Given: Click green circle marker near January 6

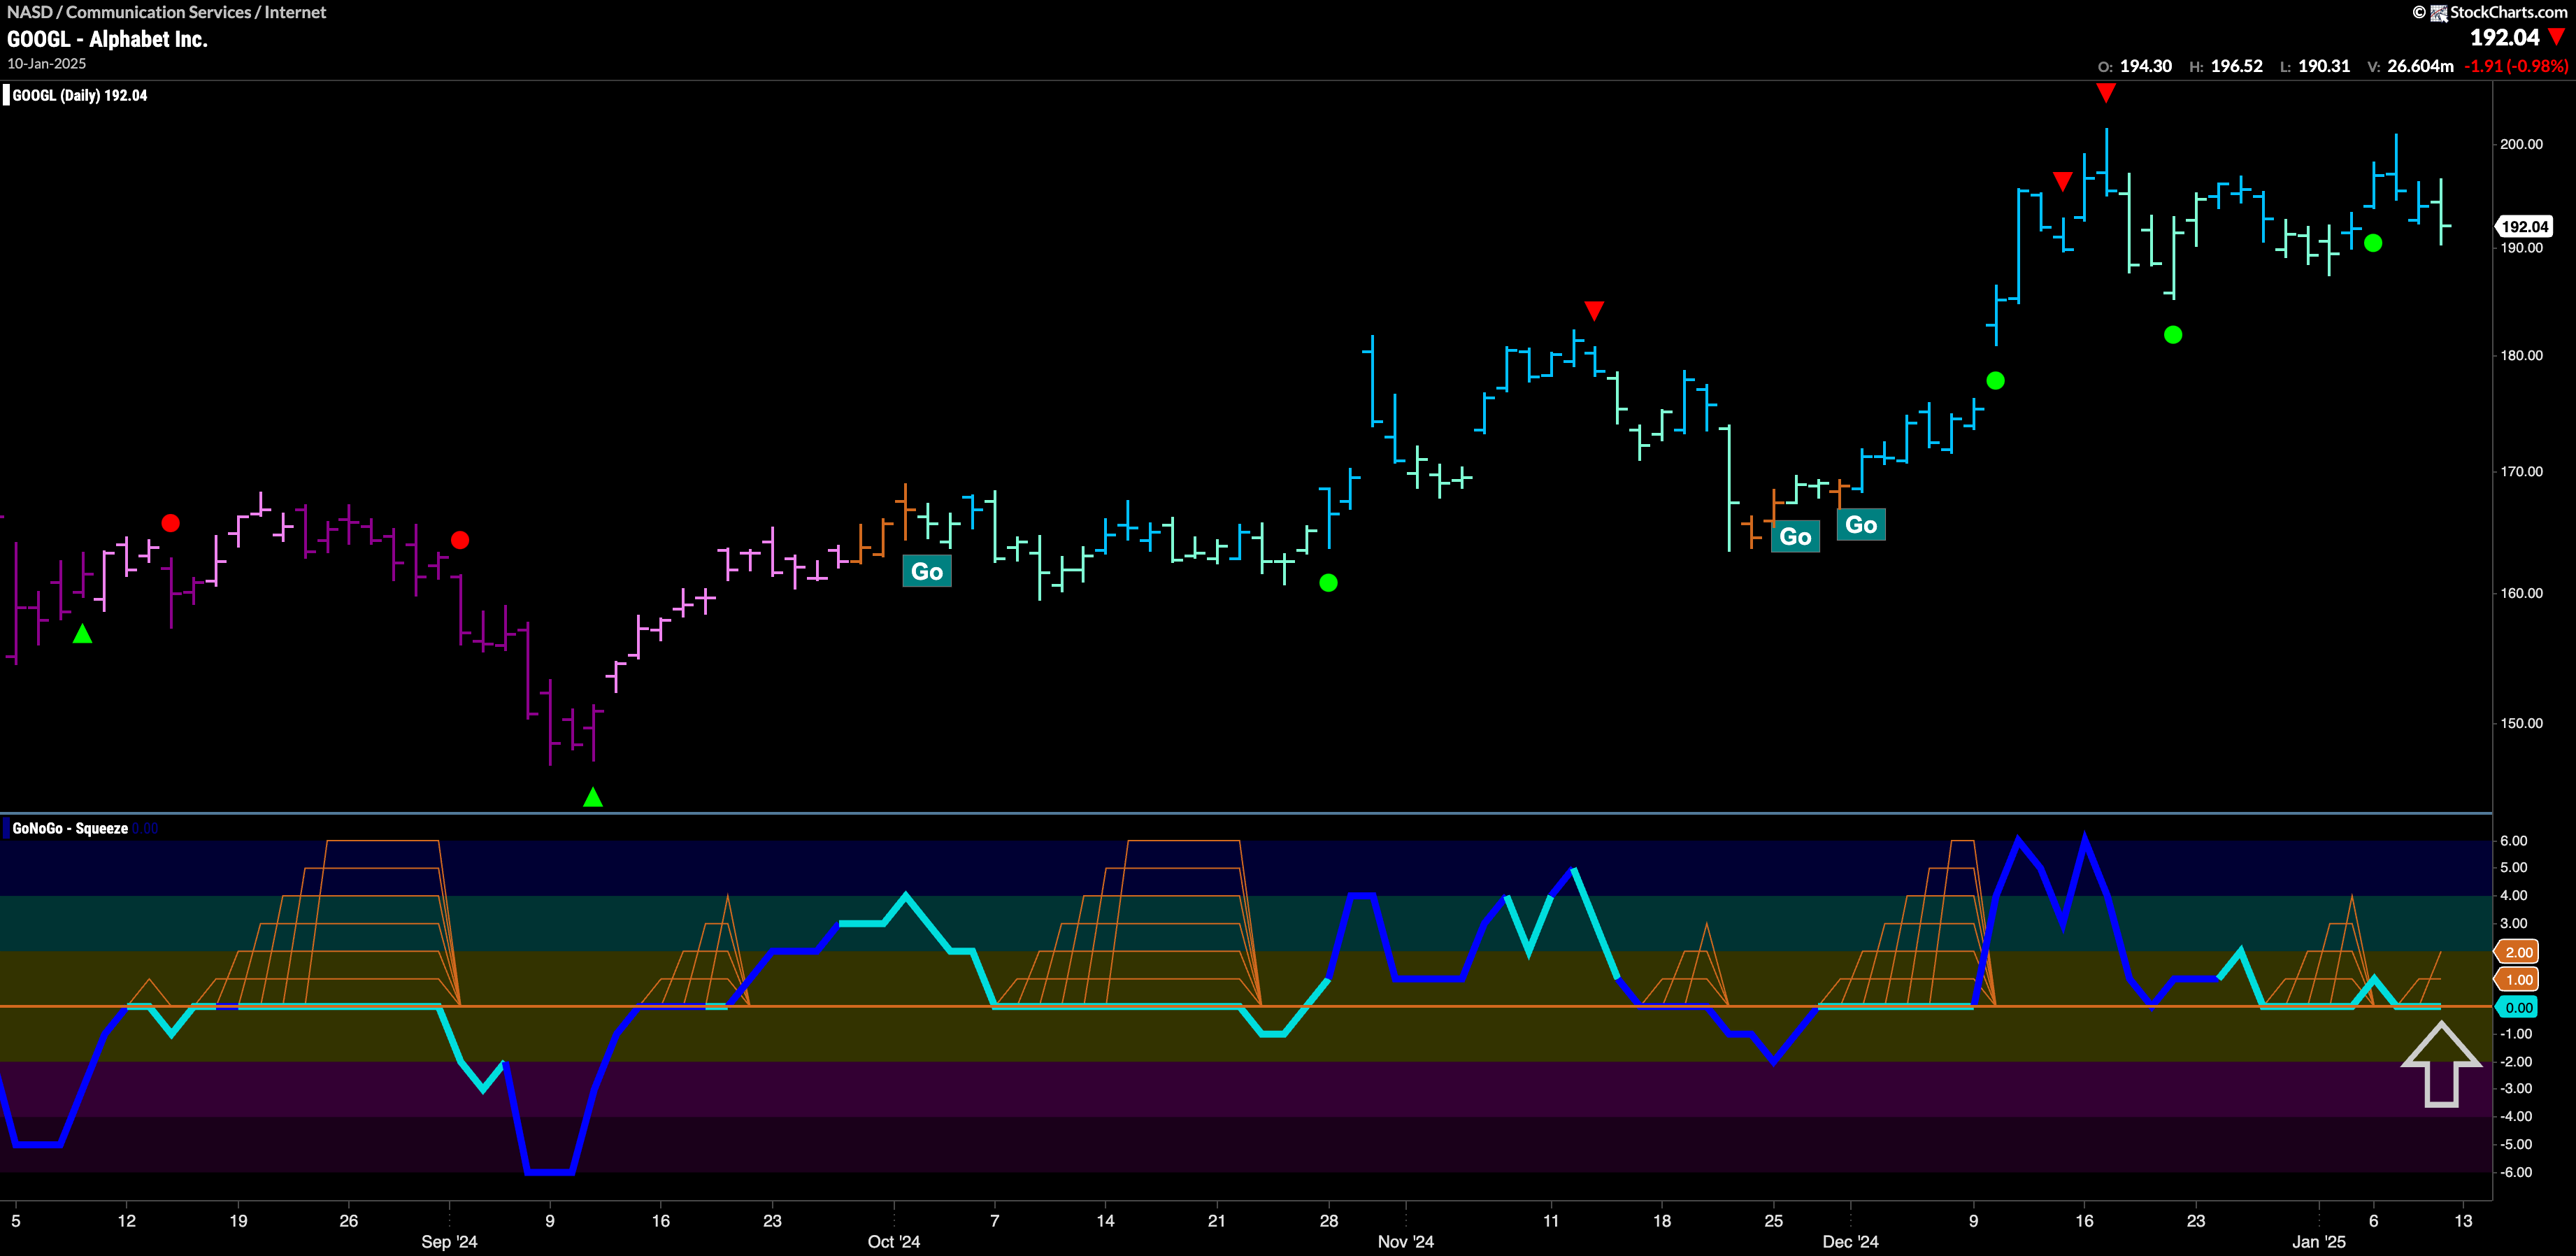Looking at the screenshot, I should point(2373,243).
